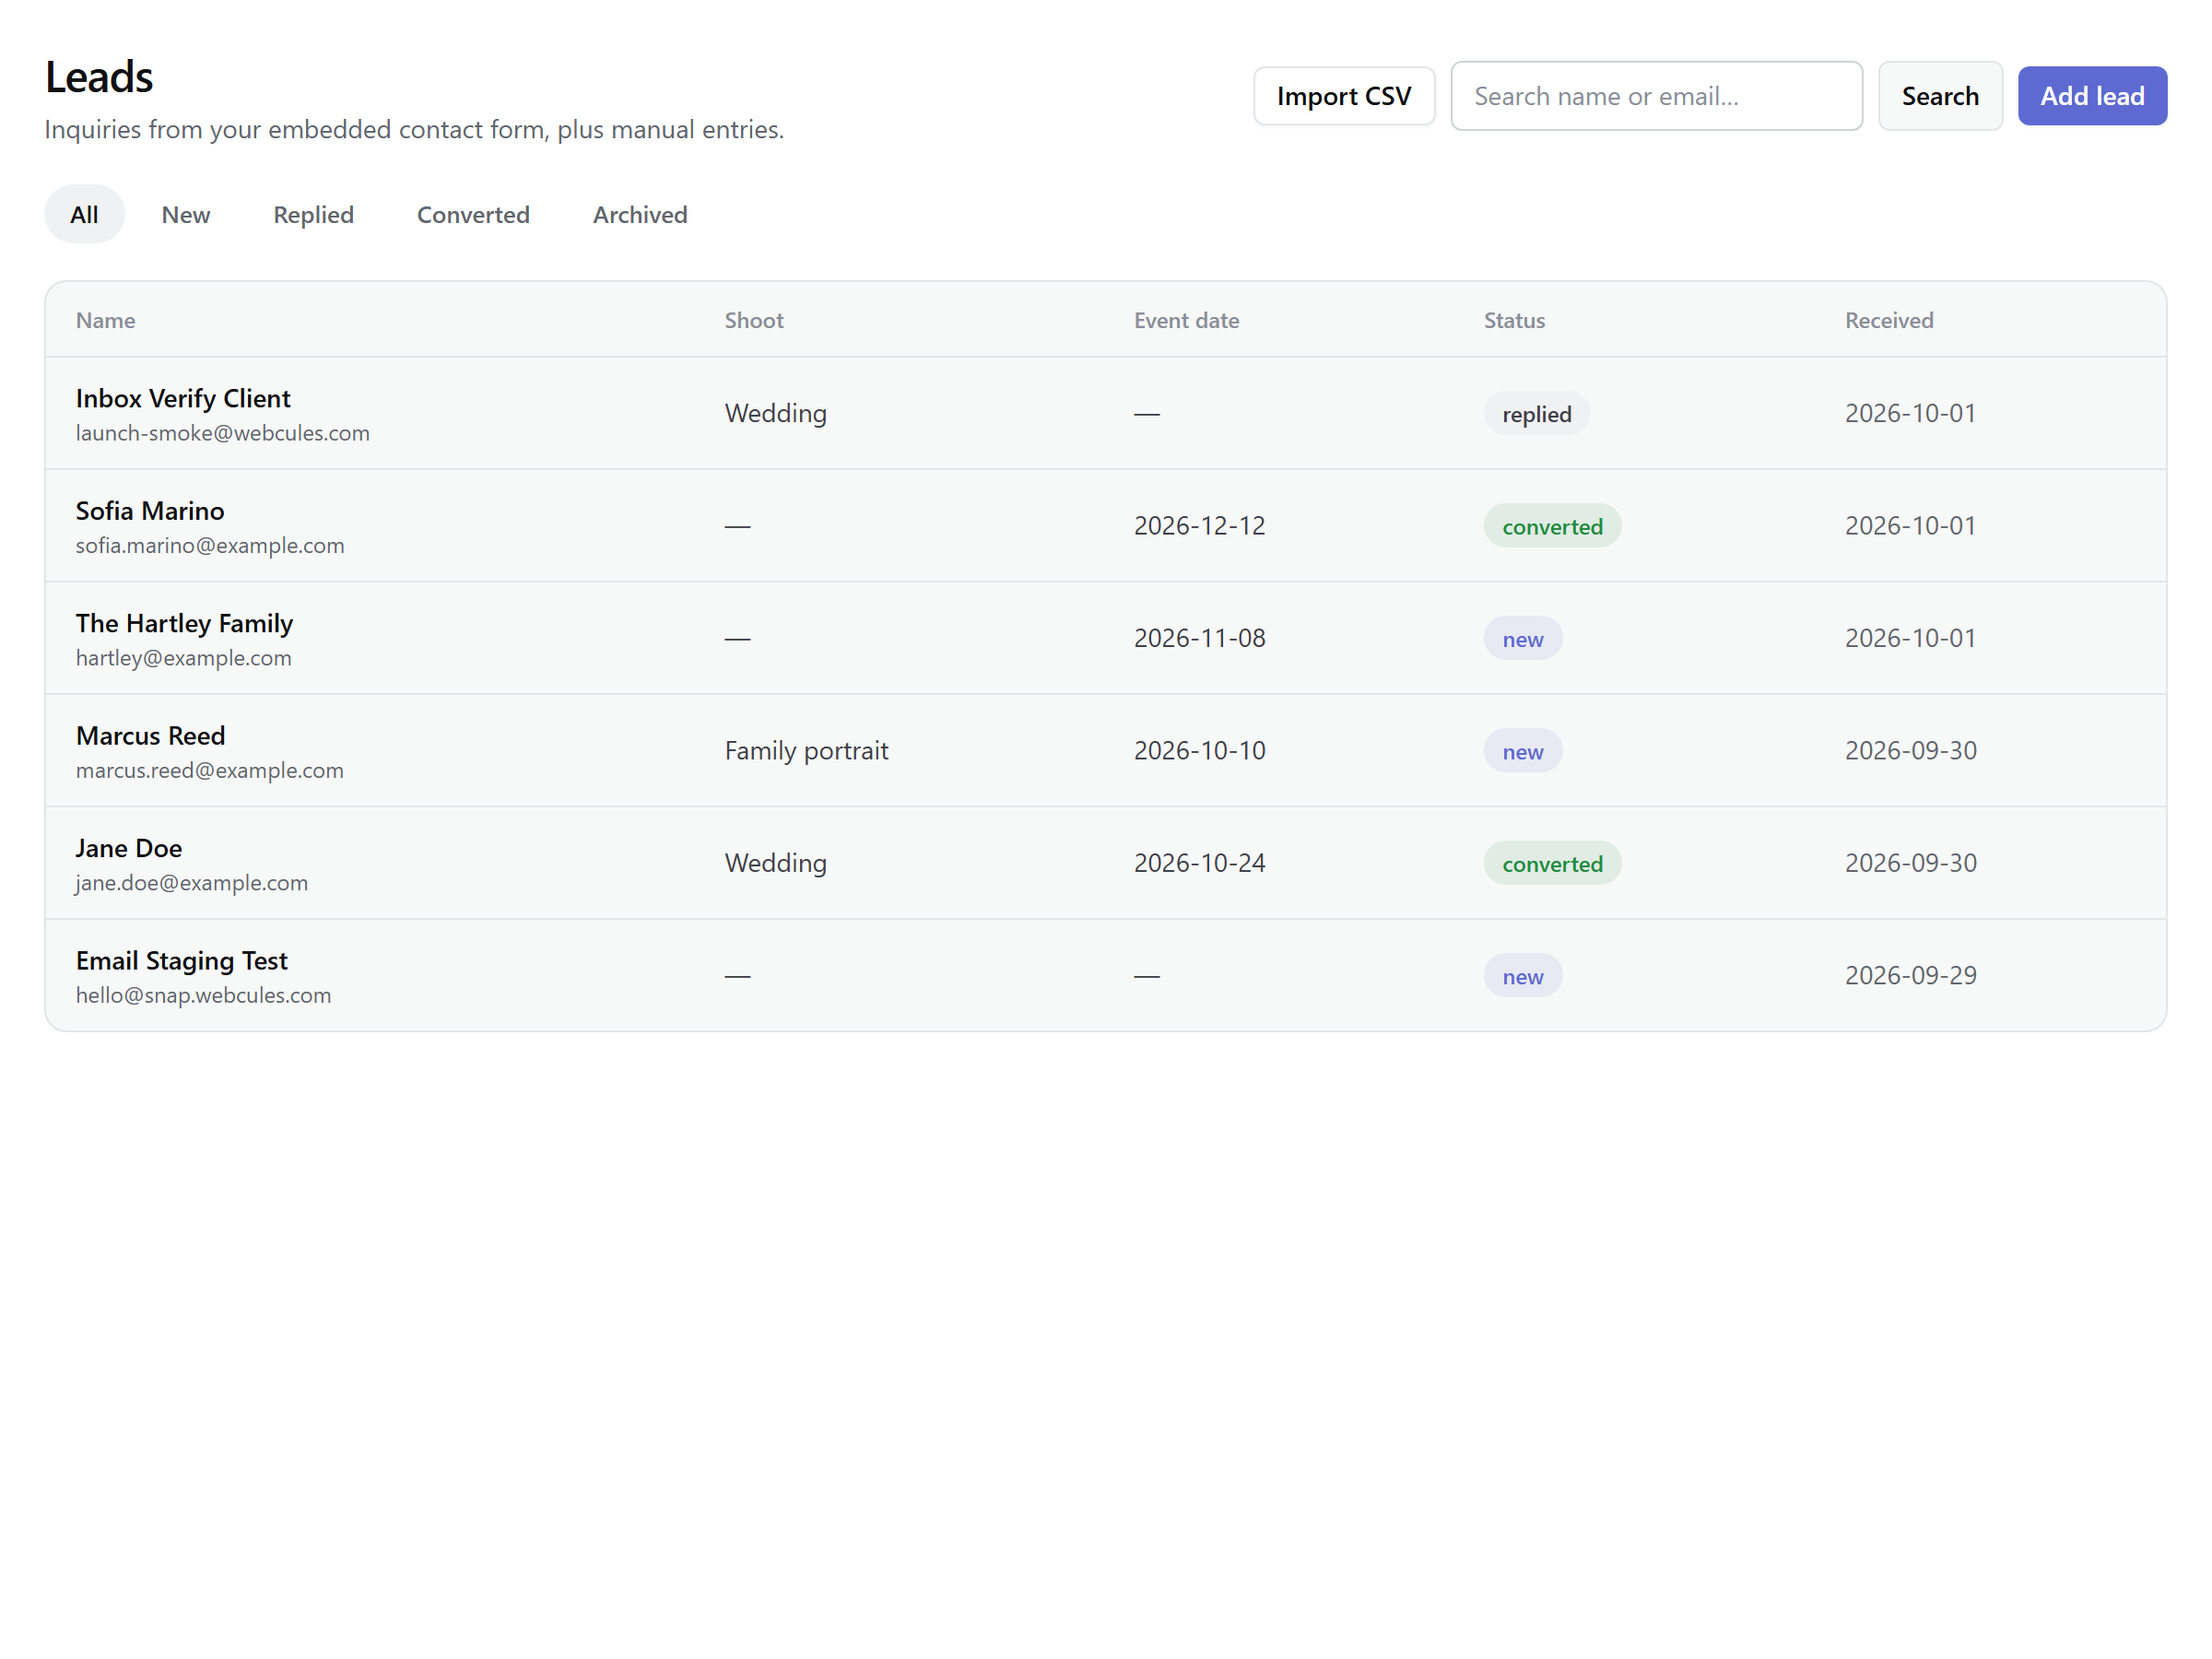Click Wedding in Jane Doe's row
The height and width of the screenshot is (1659, 2212).
point(775,863)
